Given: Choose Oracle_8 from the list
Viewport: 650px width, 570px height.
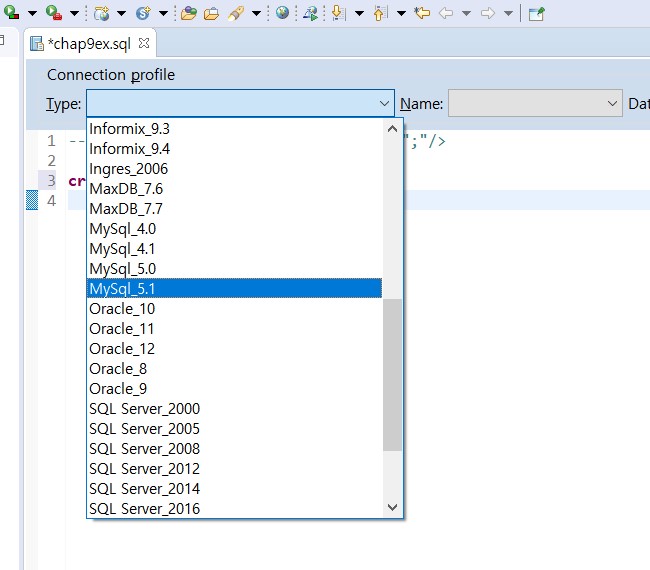Looking at the screenshot, I should click(x=234, y=369).
